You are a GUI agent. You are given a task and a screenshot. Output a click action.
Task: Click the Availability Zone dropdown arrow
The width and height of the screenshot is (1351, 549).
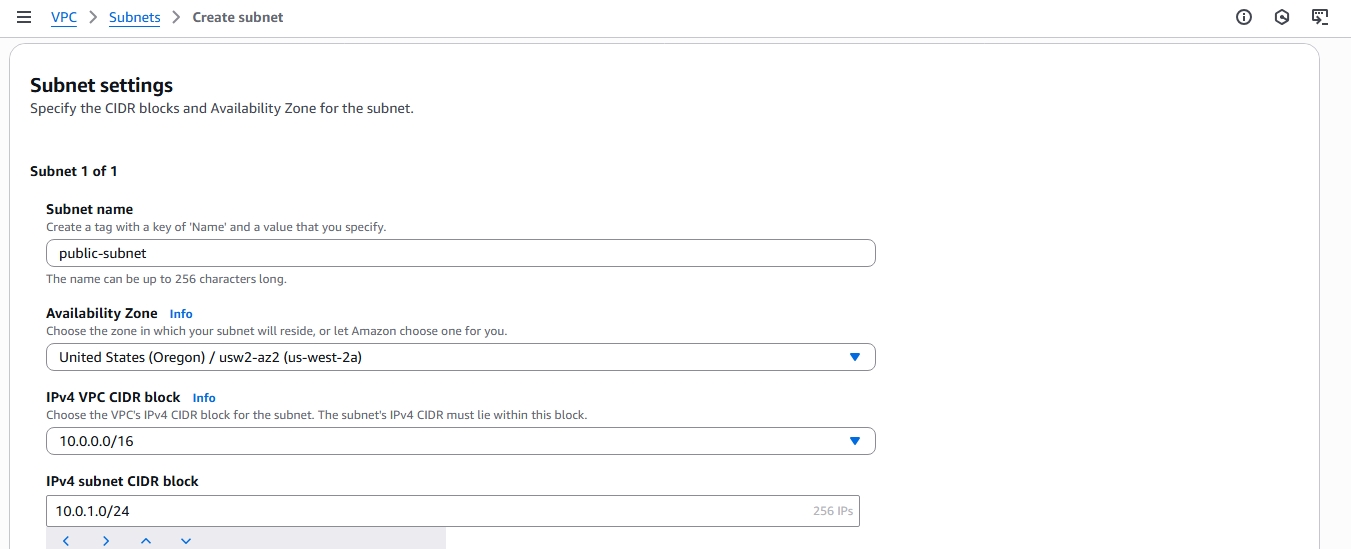(x=854, y=357)
